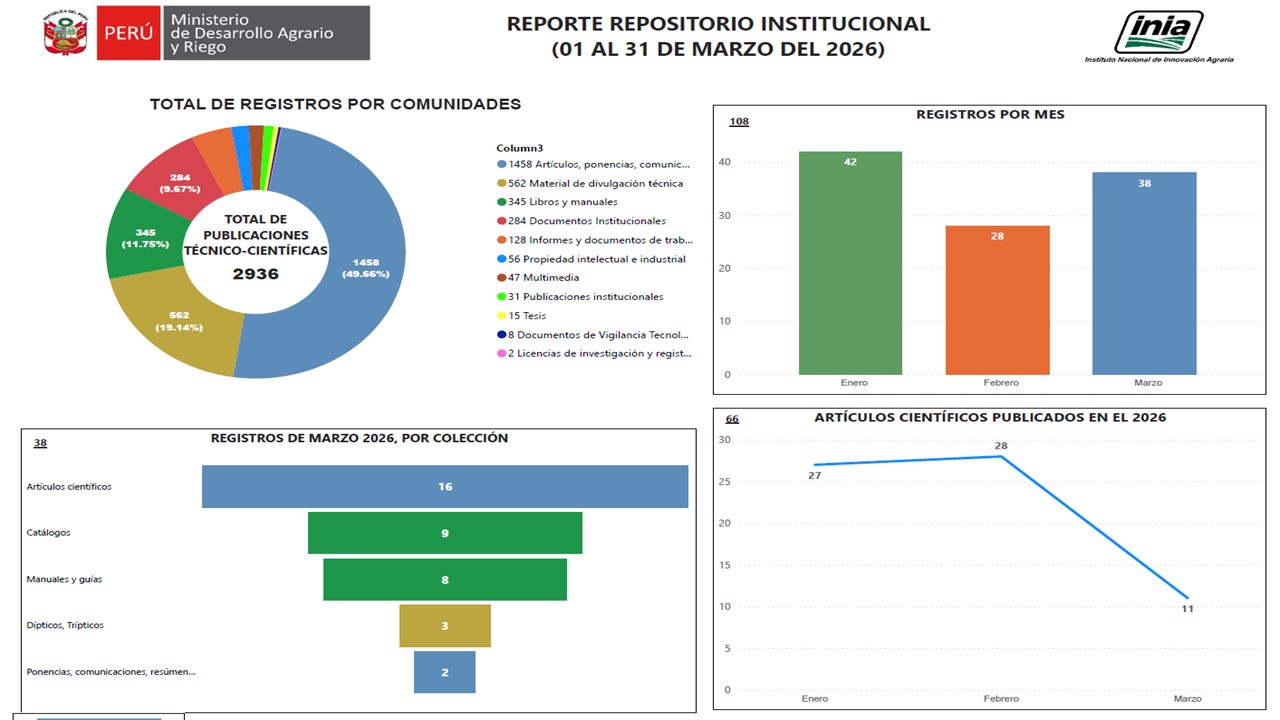Click the Dípticos, Trípticos funnel bar 3
Screen dimensions: 1280x720
[x=445, y=626]
